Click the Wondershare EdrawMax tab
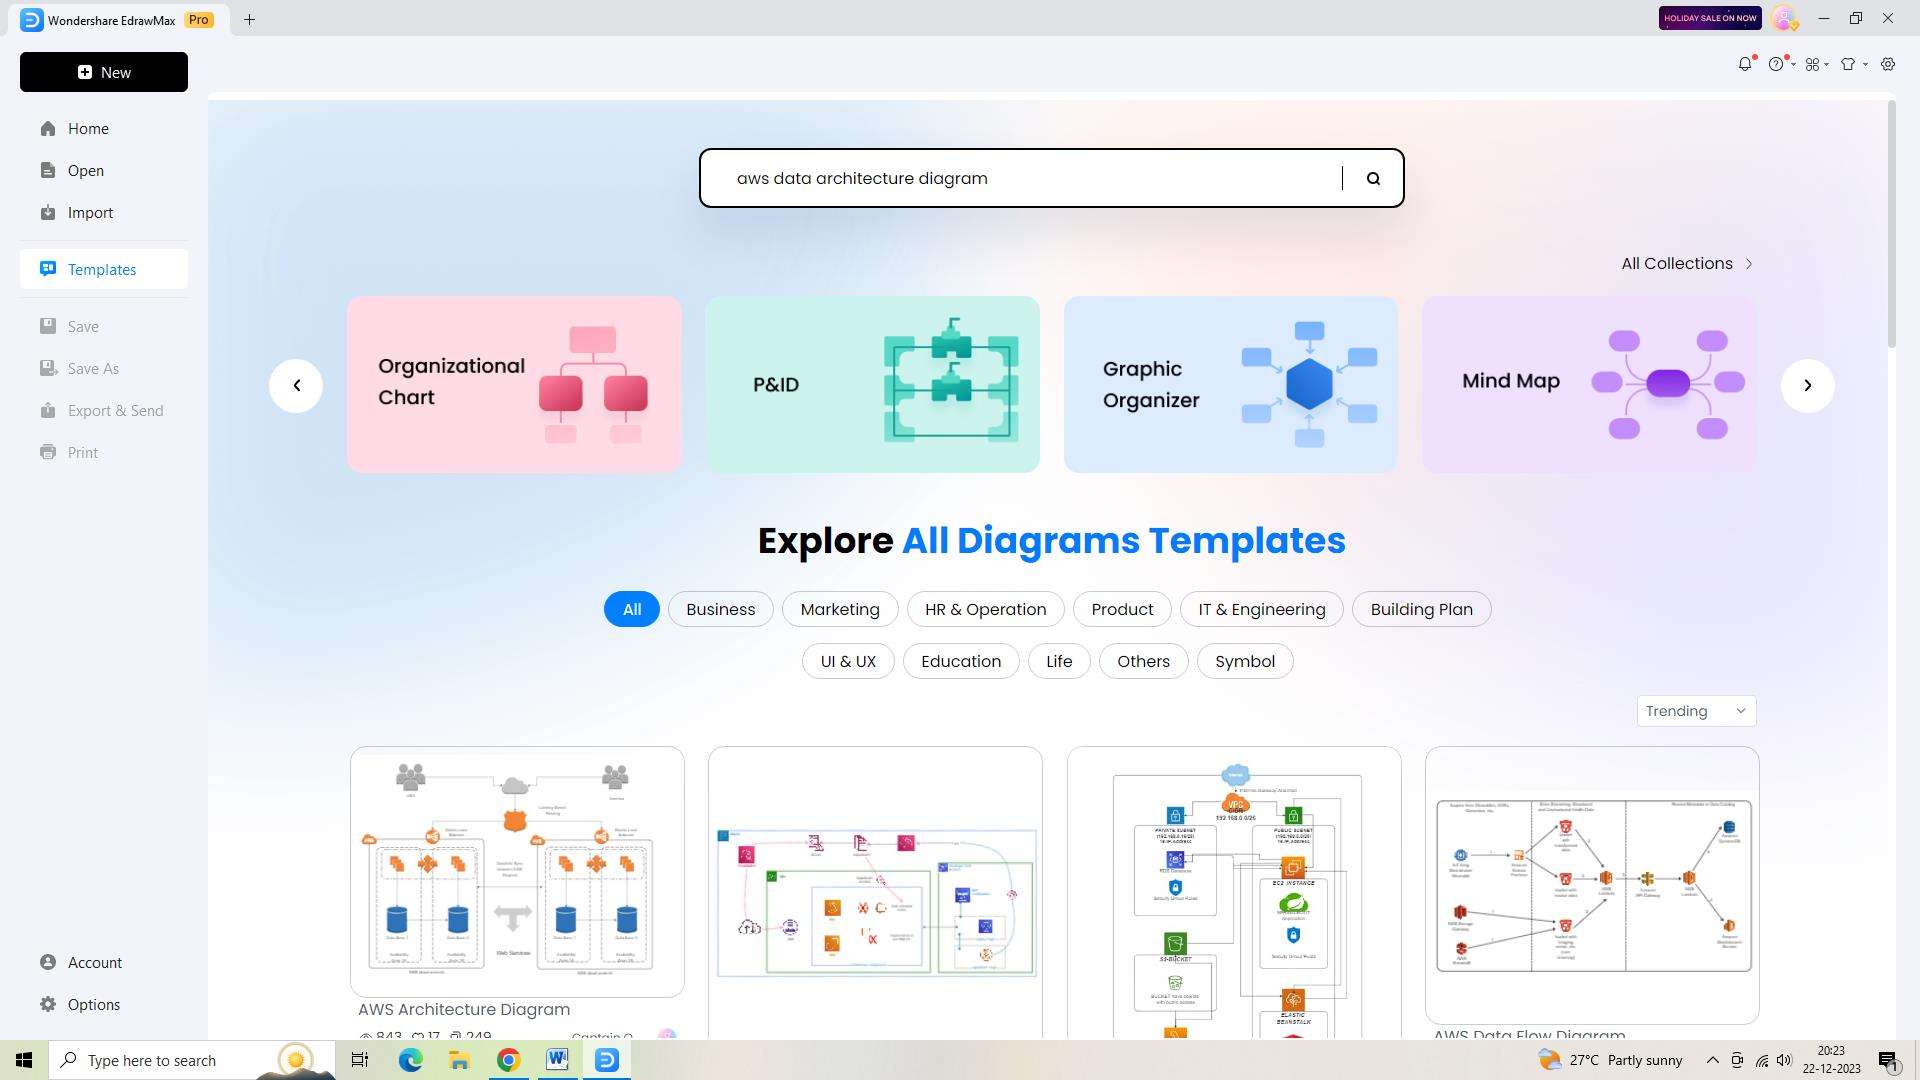Image resolution: width=1920 pixels, height=1080 pixels. [x=118, y=20]
